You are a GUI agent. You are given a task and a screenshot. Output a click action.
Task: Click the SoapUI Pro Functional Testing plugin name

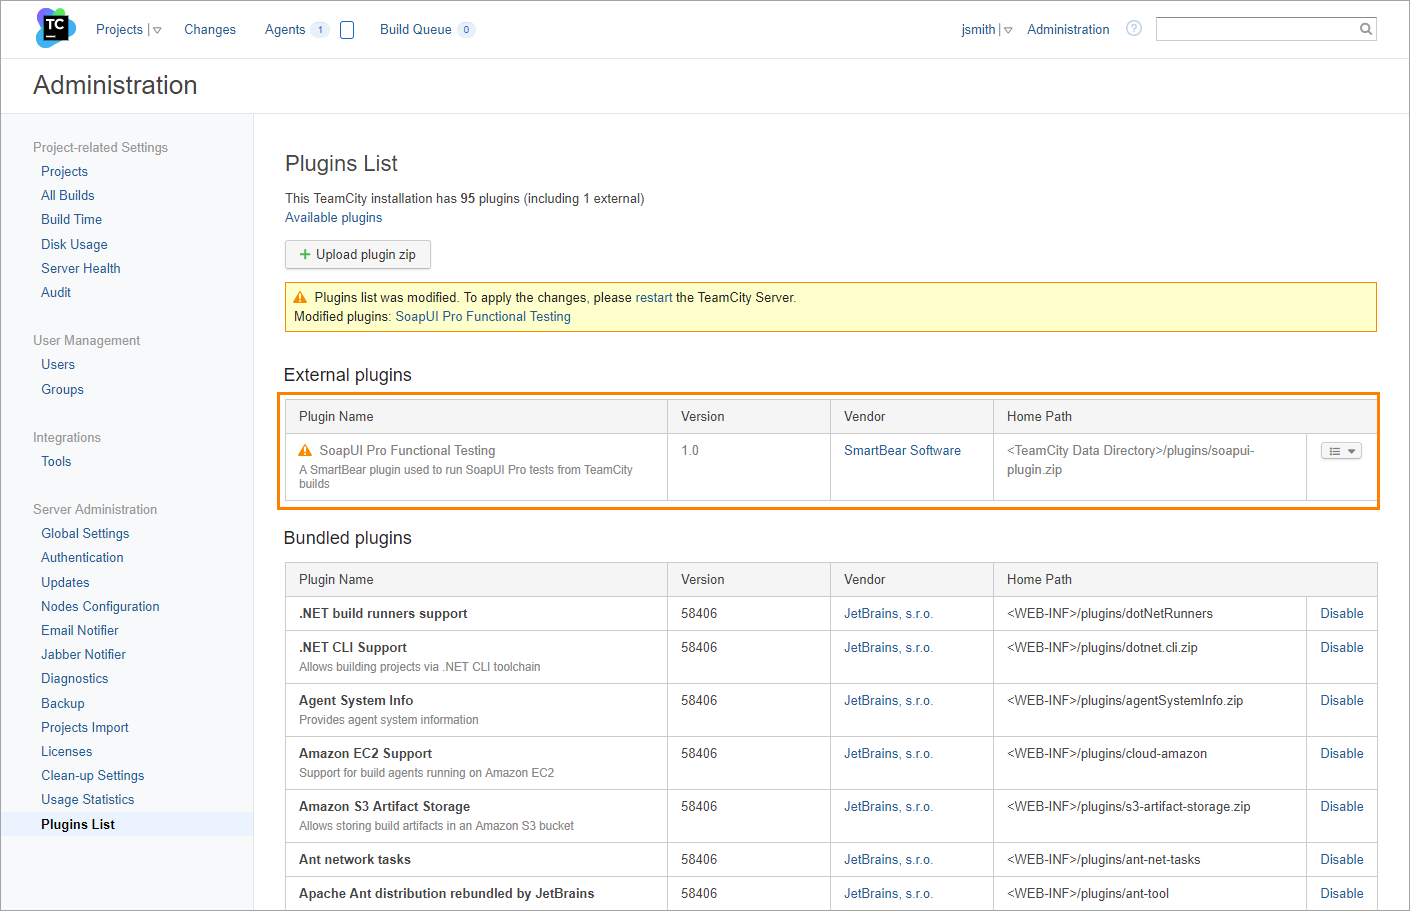[407, 450]
